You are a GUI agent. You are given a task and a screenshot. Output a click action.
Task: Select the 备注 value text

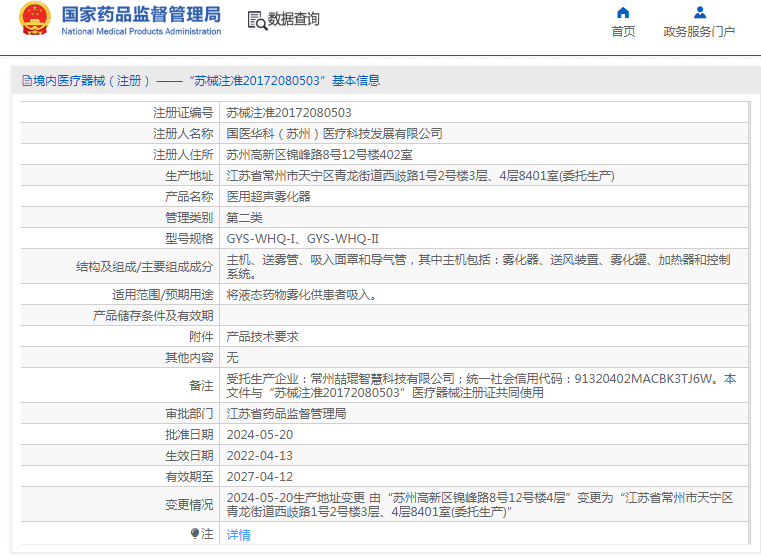pos(481,385)
